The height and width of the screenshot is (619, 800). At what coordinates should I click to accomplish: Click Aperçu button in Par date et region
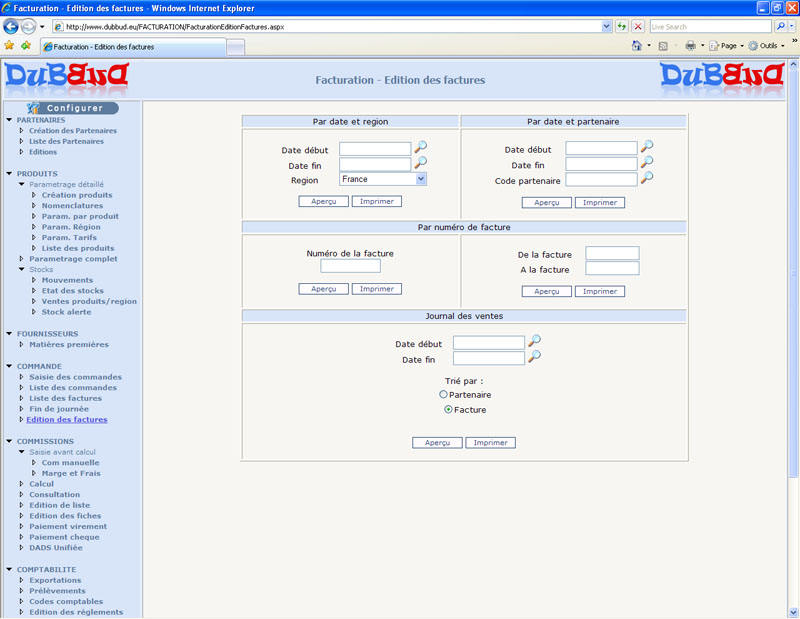click(x=323, y=201)
